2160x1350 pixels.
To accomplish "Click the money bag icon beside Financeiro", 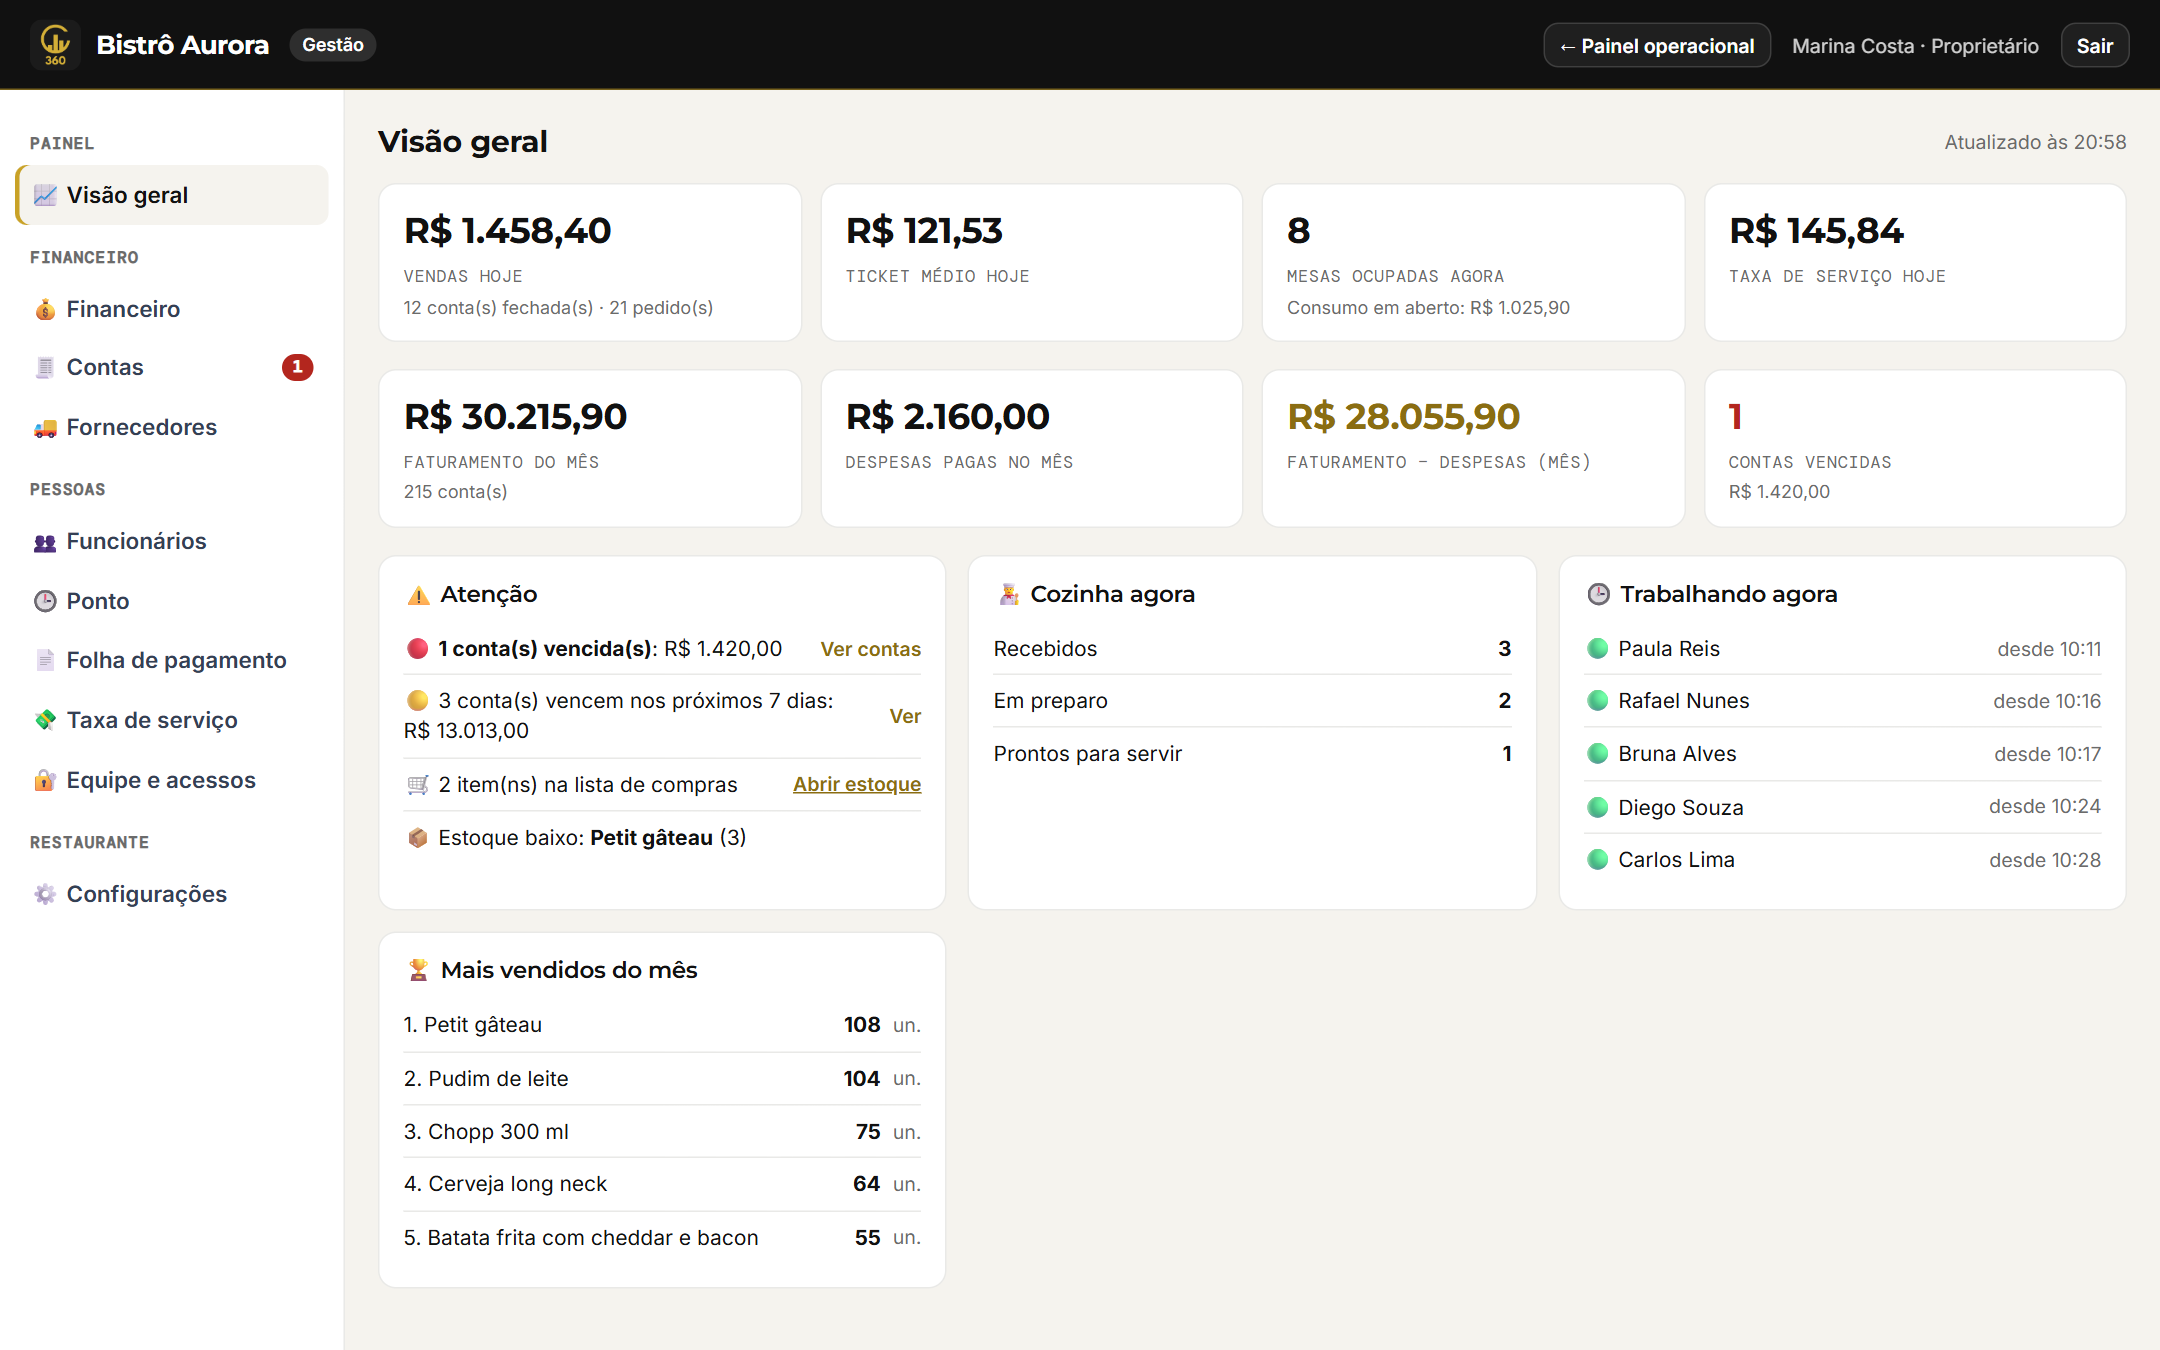I will tap(45, 309).
